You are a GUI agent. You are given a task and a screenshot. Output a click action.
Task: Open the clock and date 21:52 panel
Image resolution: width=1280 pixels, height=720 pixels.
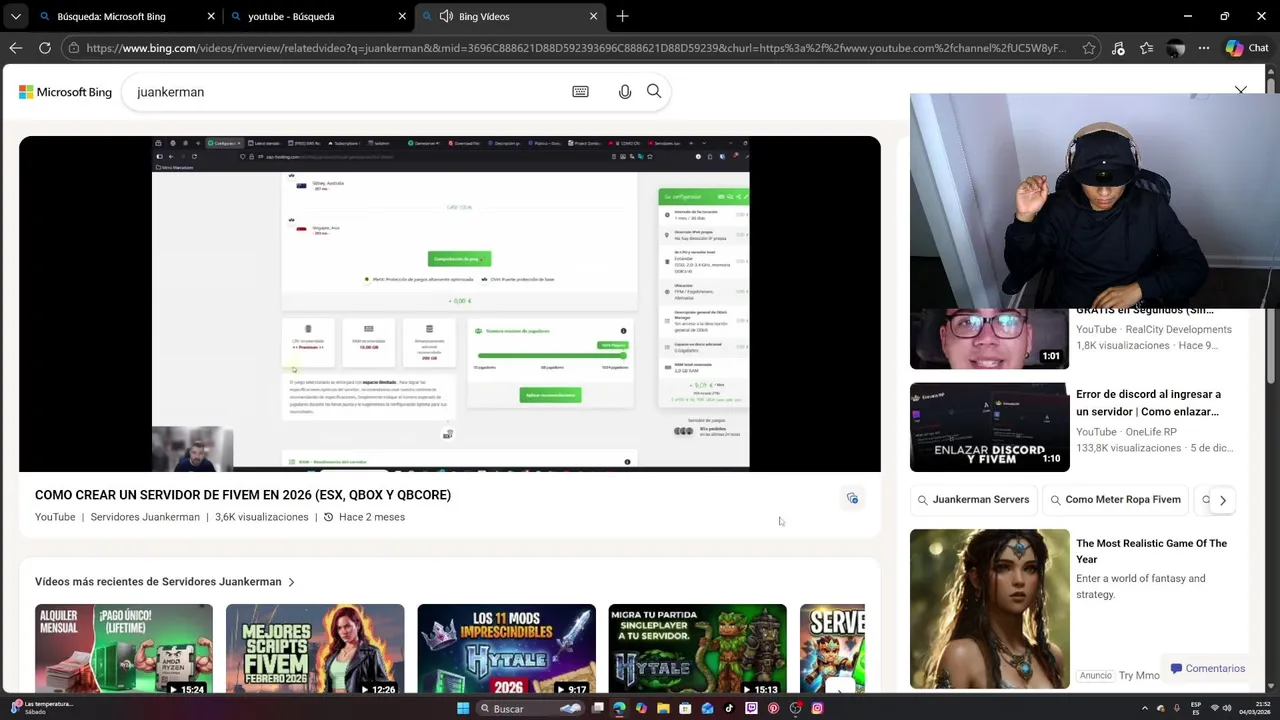tap(1253, 708)
